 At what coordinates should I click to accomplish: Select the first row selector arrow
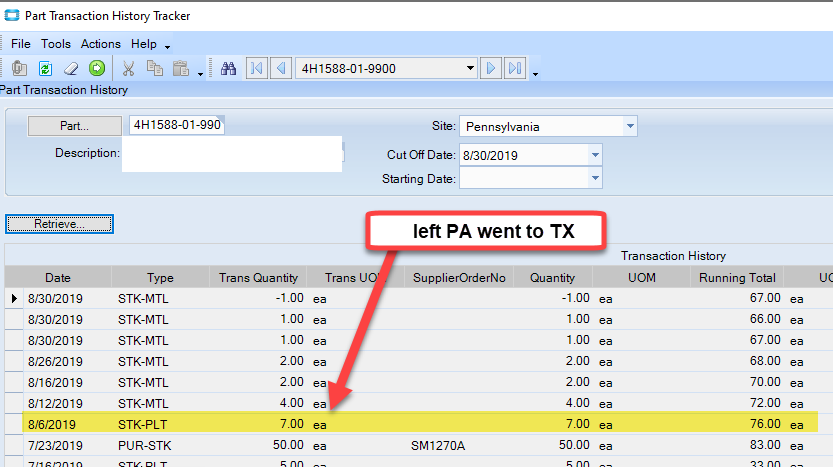14,299
